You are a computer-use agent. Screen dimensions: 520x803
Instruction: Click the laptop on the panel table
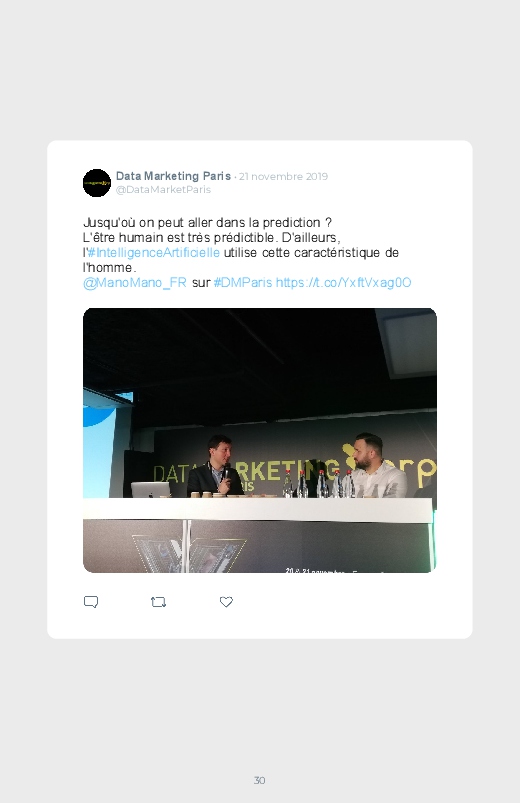pyautogui.click(x=150, y=490)
